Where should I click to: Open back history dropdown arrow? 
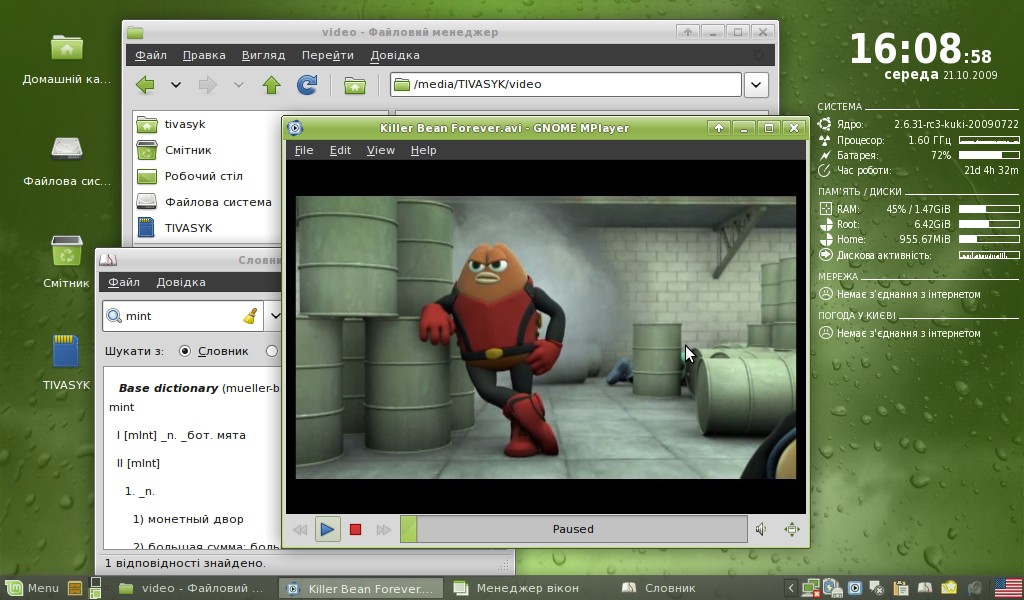(176, 84)
